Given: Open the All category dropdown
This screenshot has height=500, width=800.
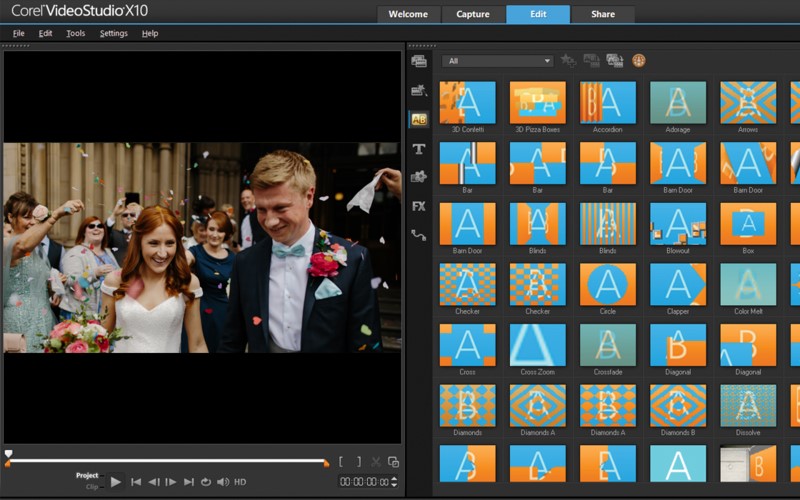Looking at the screenshot, I should (498, 61).
